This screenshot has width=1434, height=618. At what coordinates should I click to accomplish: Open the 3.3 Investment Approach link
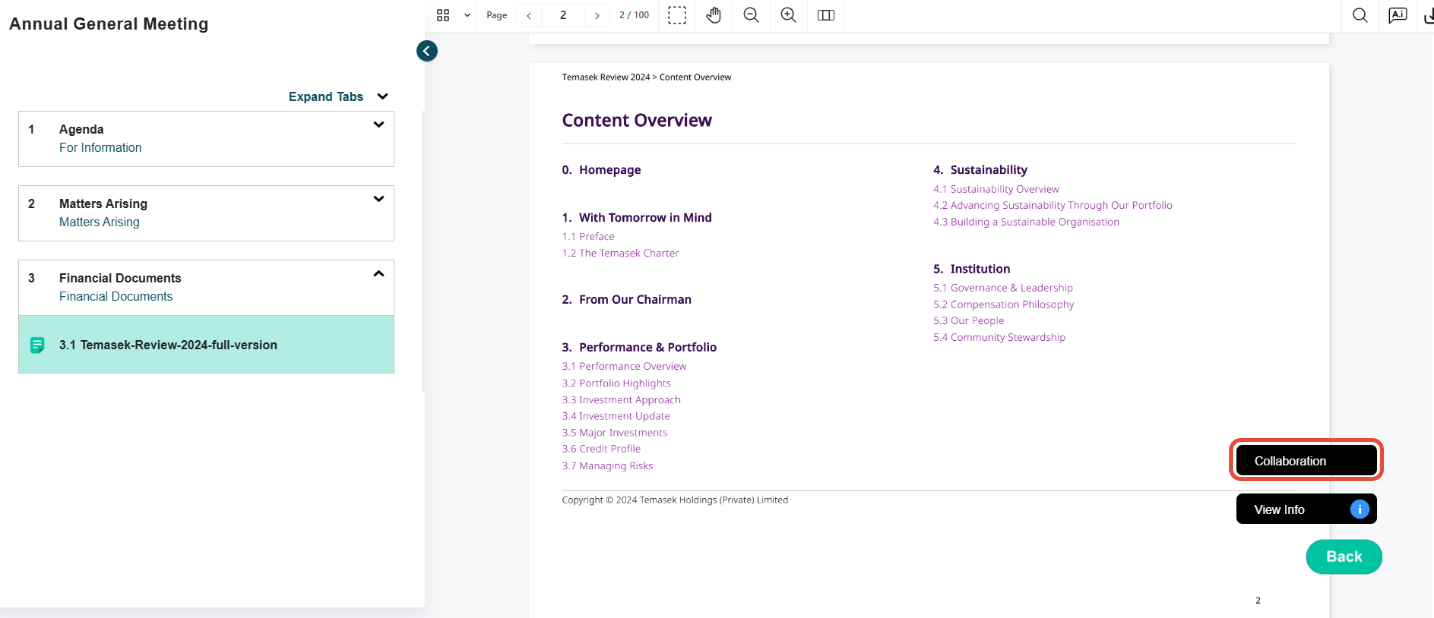[x=621, y=400]
